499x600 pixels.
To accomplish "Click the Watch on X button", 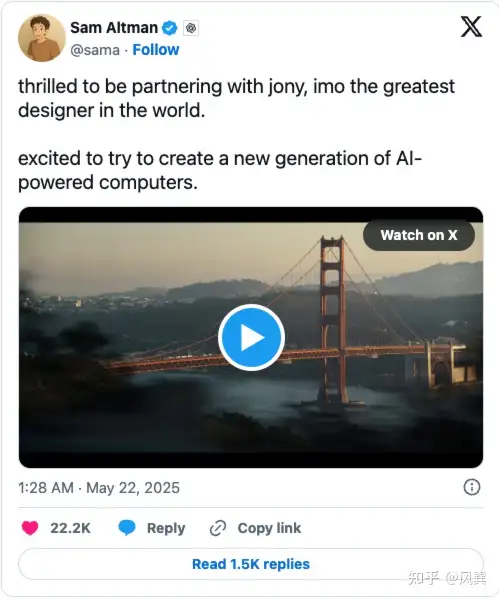I will [x=419, y=235].
